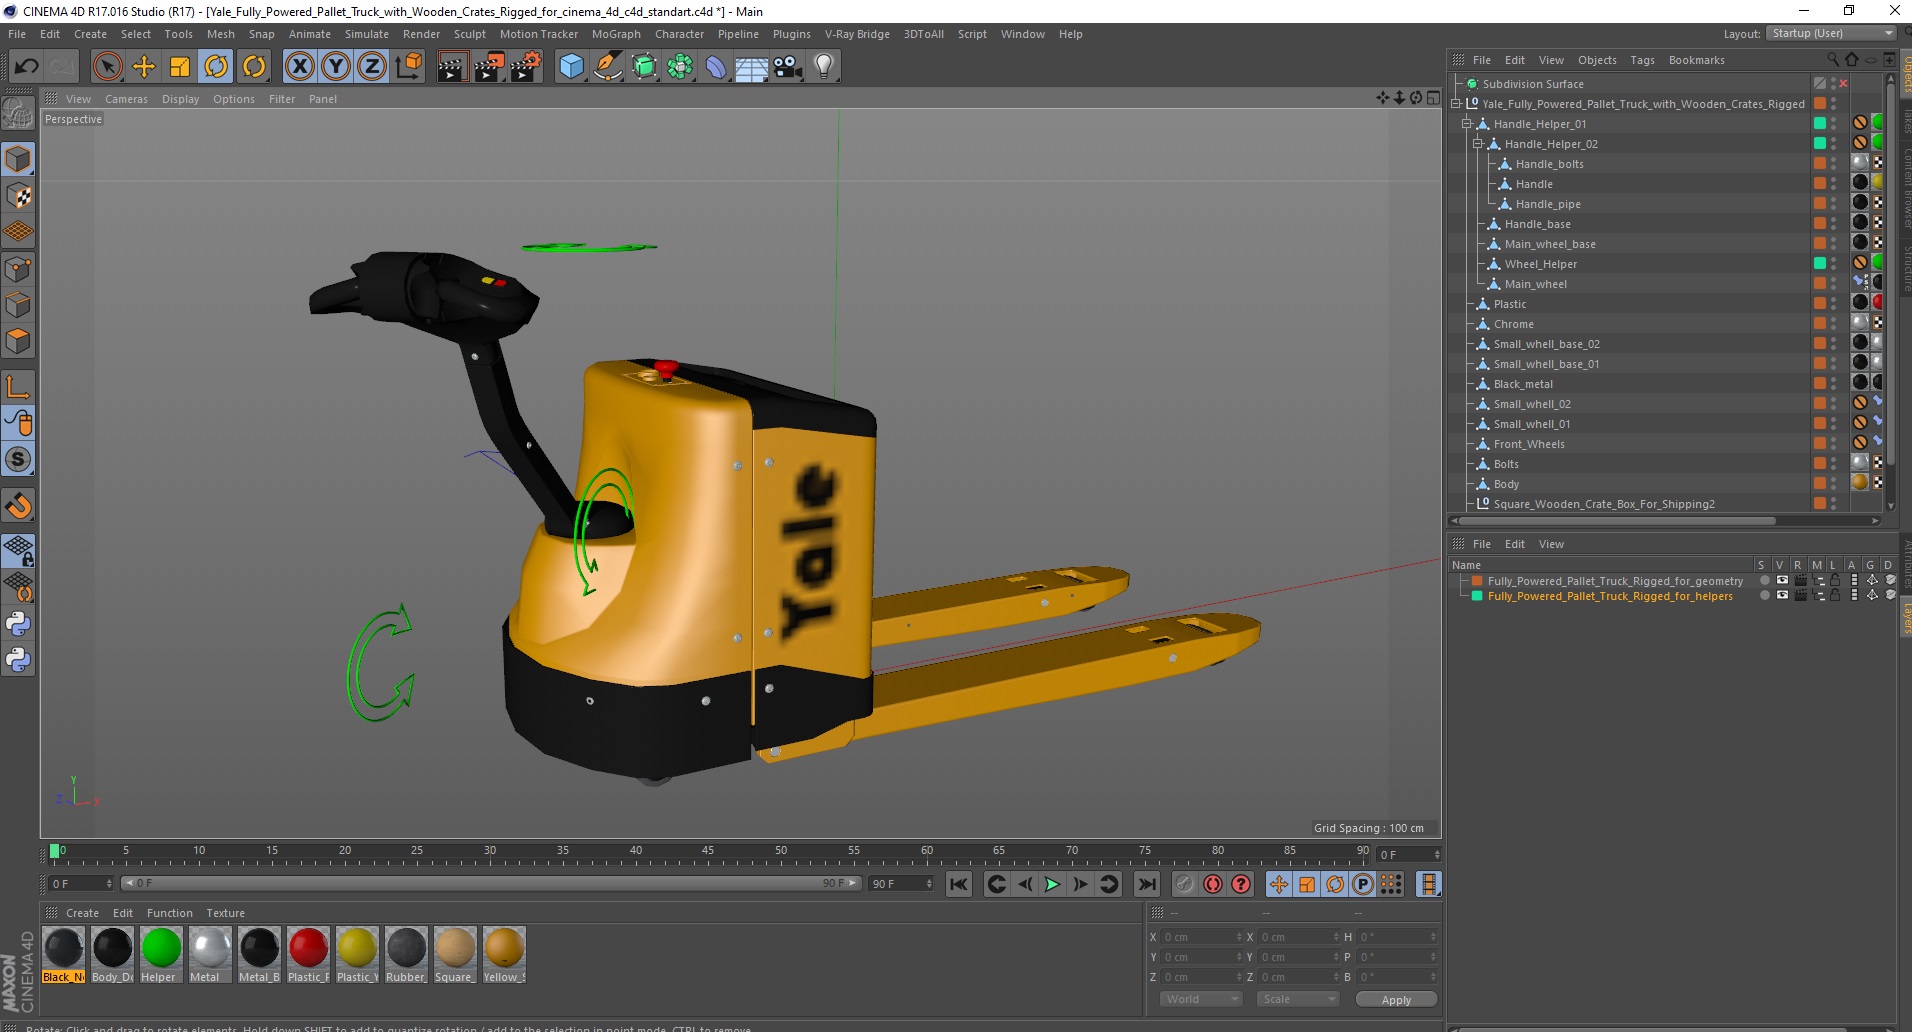Add a Camera object
The width and height of the screenshot is (1912, 1032).
pyautogui.click(x=788, y=66)
